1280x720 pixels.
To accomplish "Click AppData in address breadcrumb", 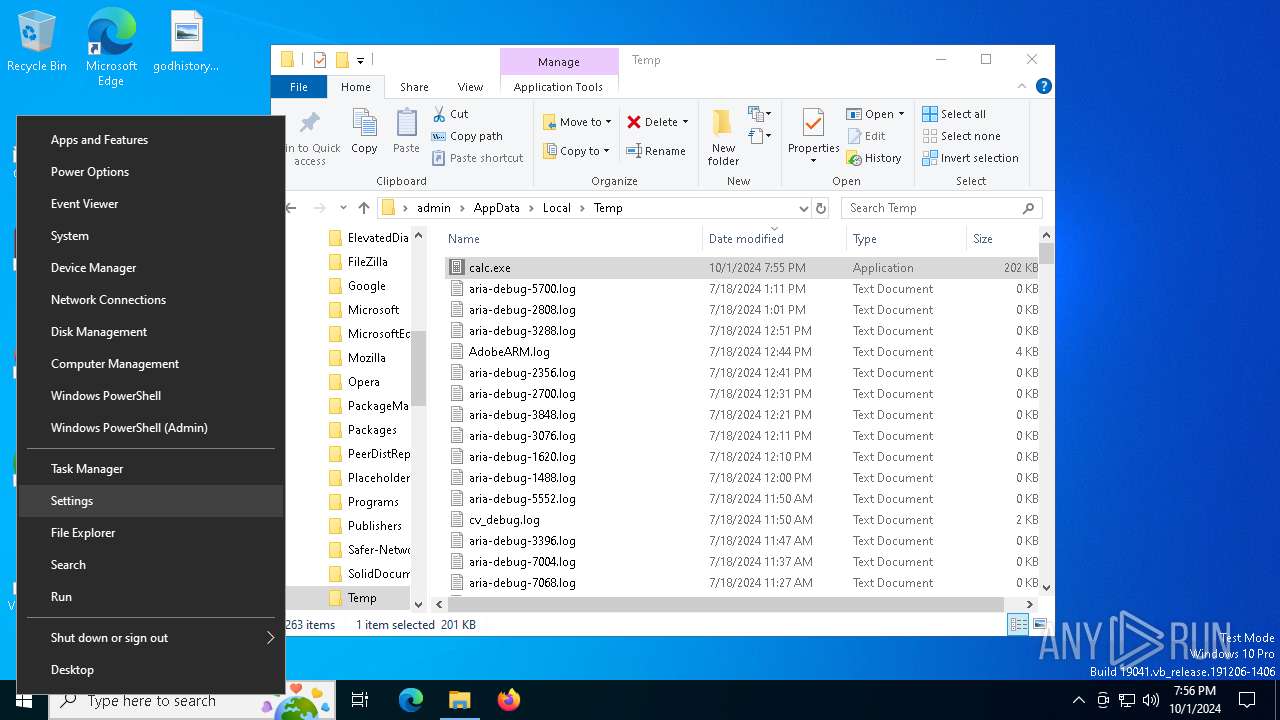I will 497,208.
